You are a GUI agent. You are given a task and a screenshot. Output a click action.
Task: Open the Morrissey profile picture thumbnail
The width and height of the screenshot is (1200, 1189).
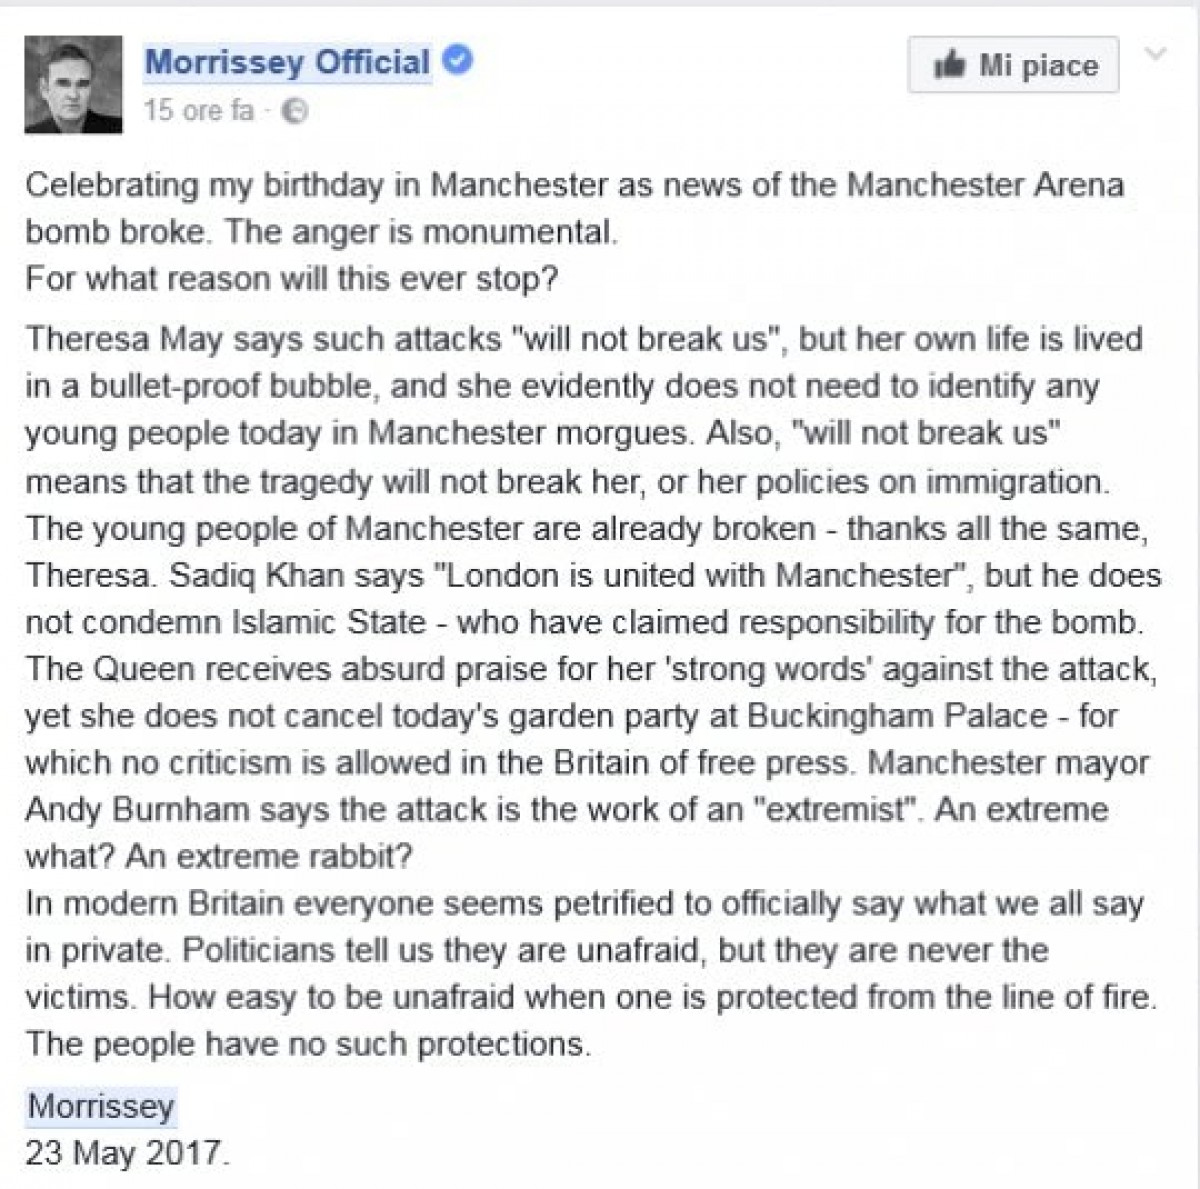coord(73,85)
